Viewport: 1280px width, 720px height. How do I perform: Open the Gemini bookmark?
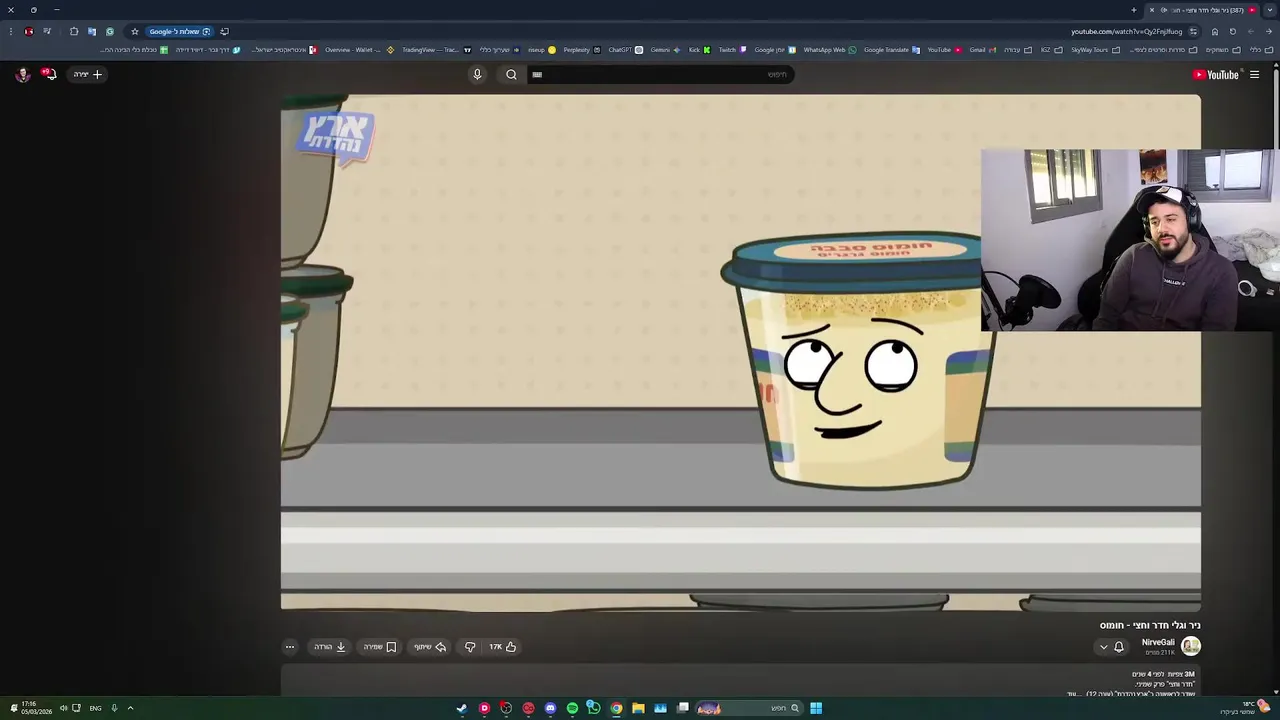tap(665, 50)
